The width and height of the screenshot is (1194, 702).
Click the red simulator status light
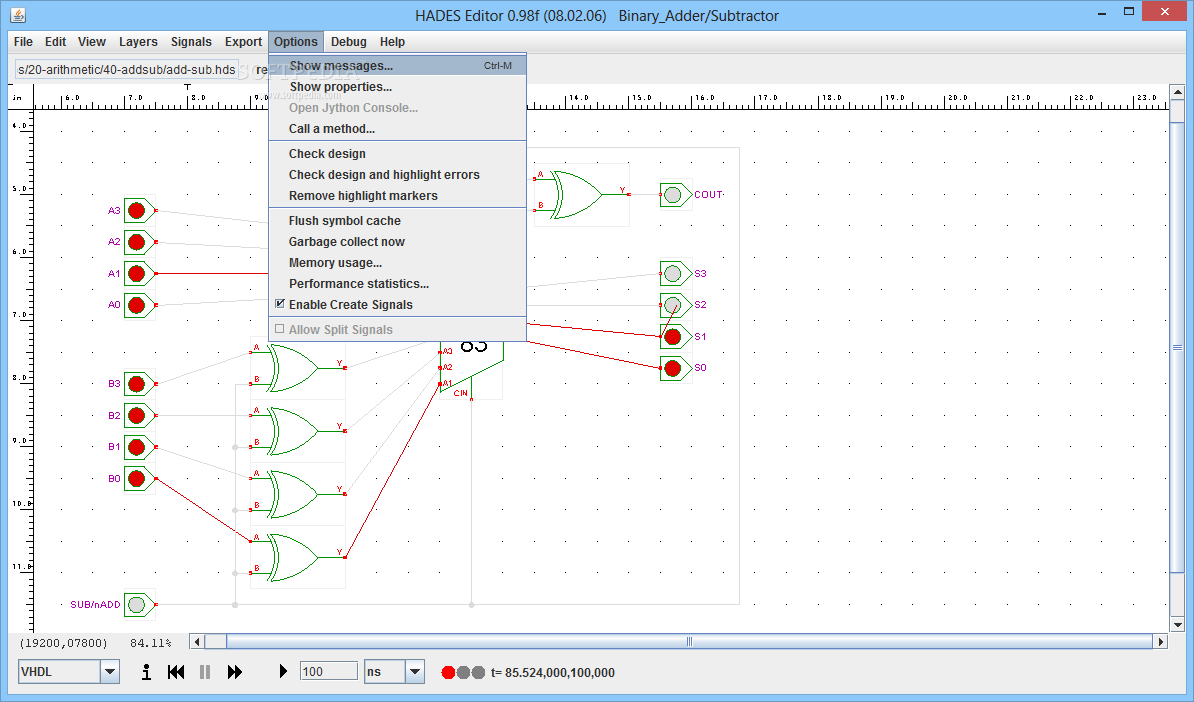point(449,672)
